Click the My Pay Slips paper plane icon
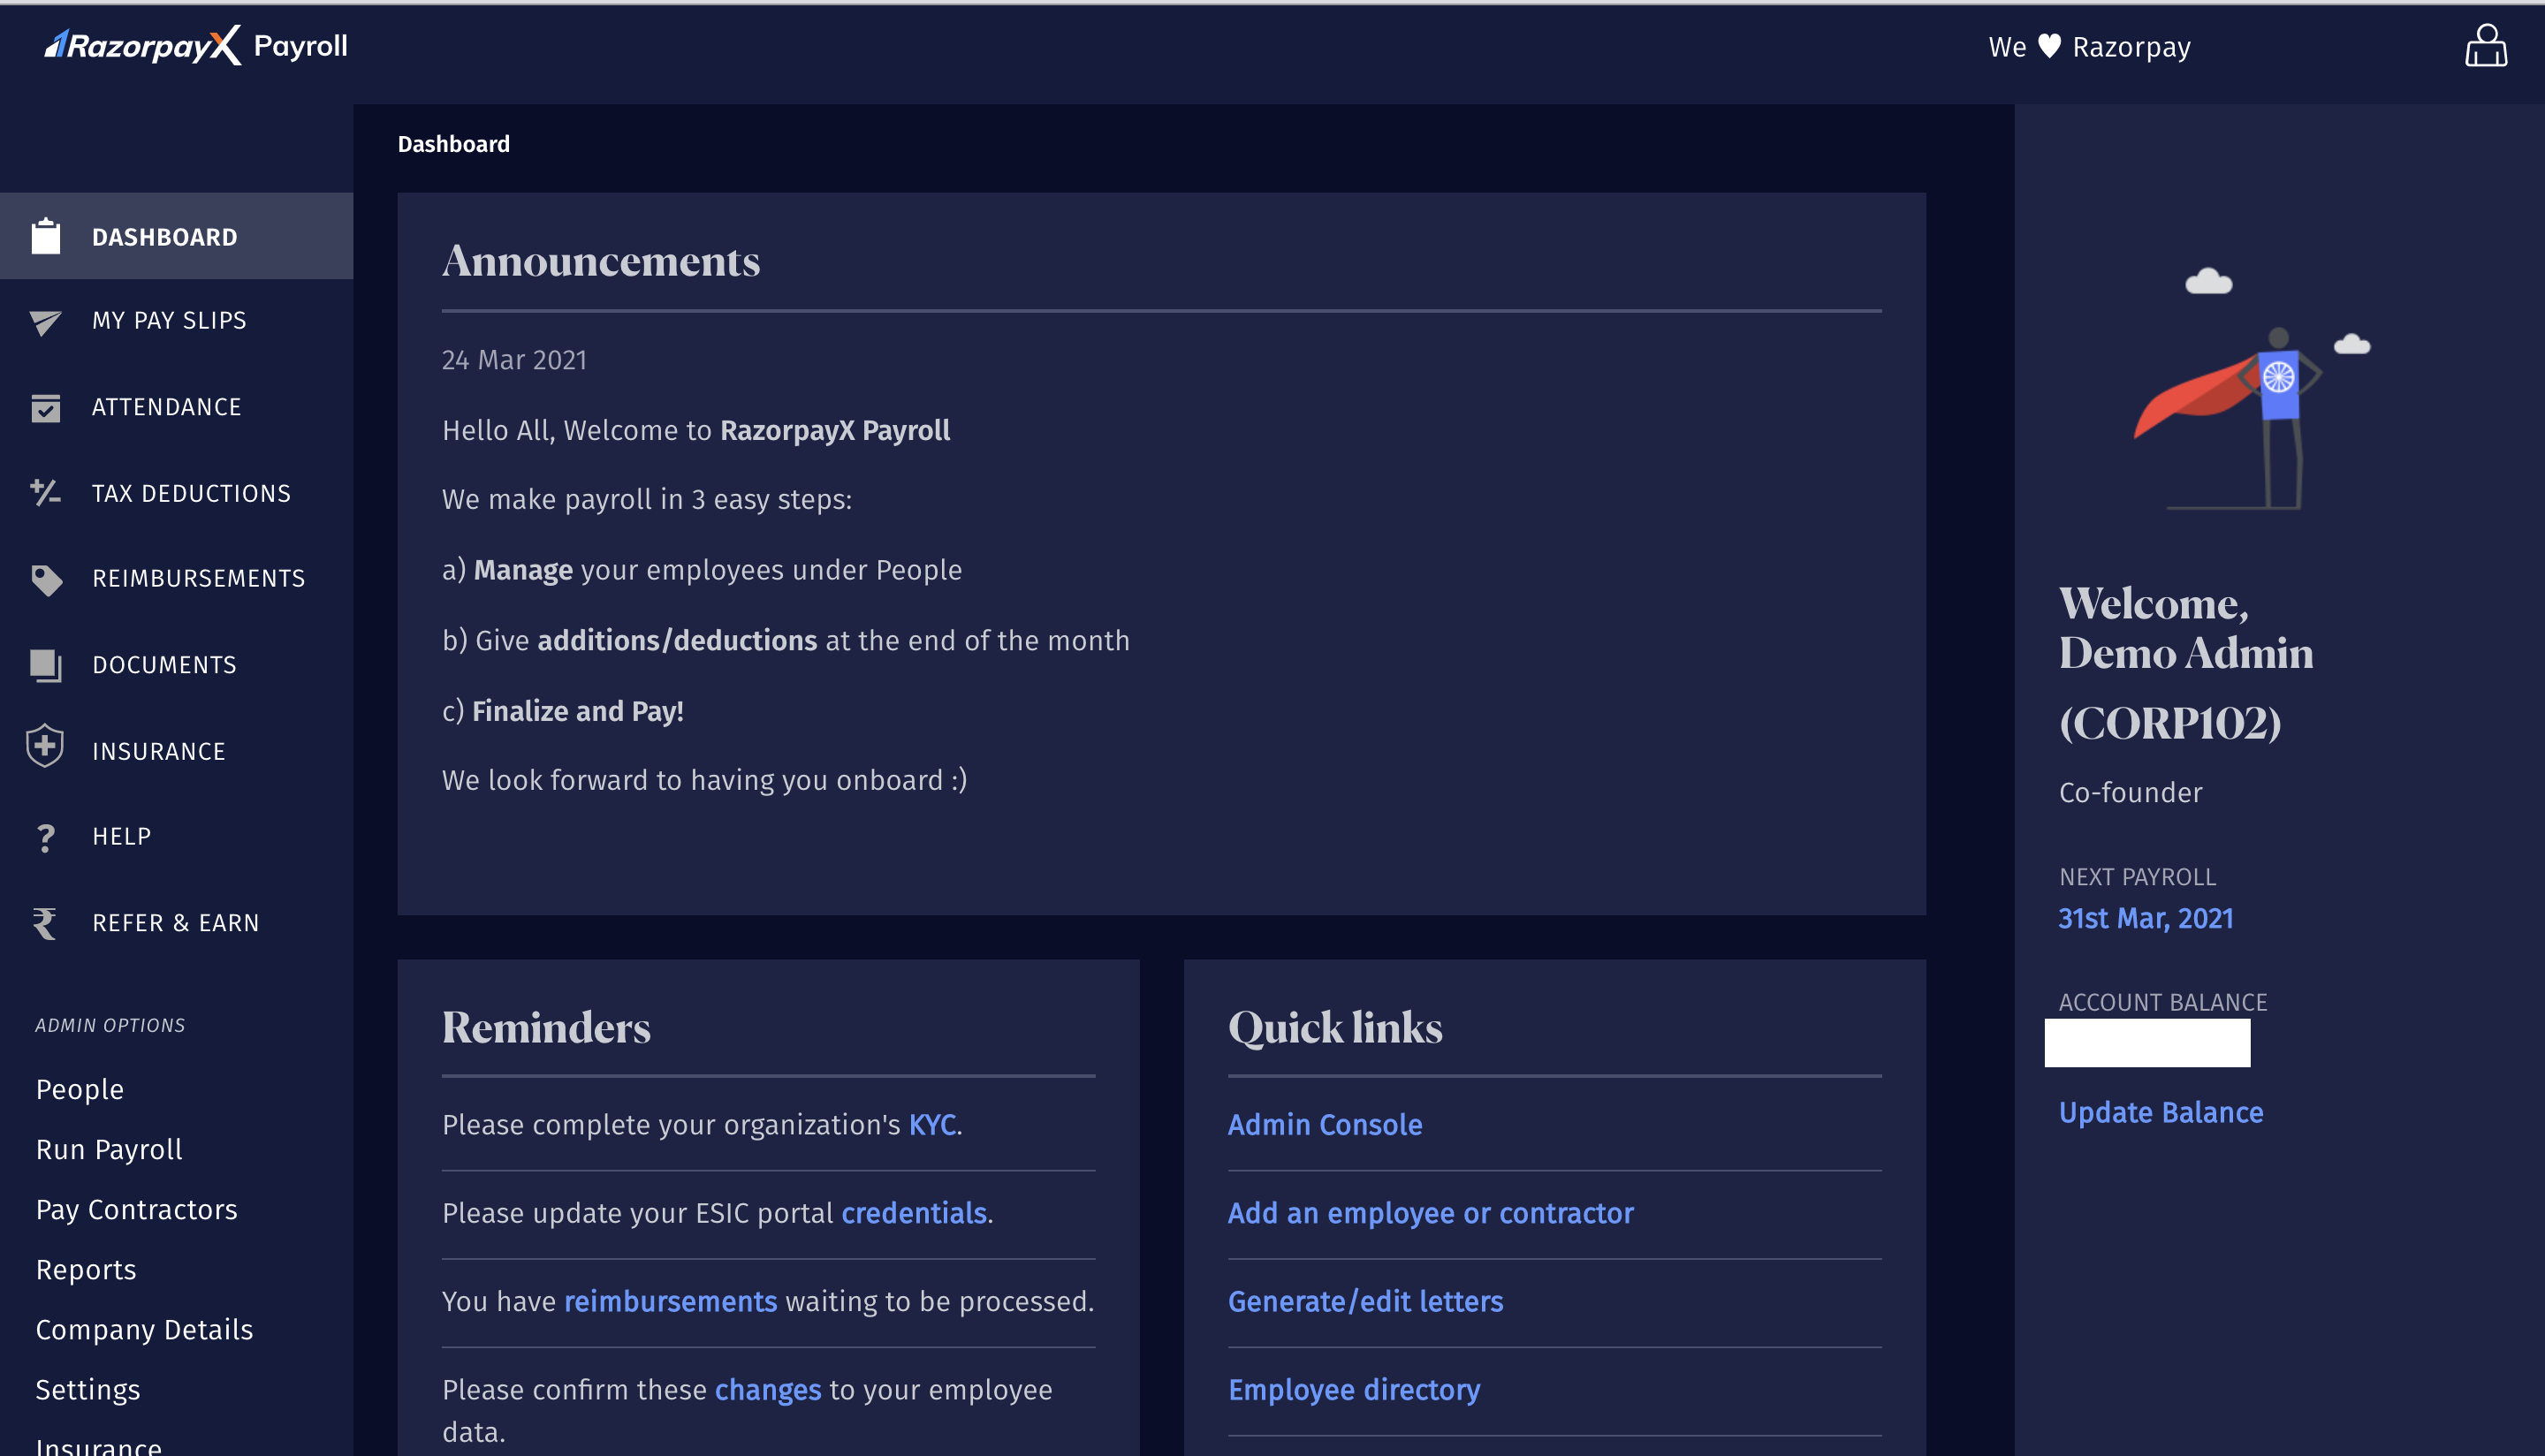The image size is (2545, 1456). (46, 322)
